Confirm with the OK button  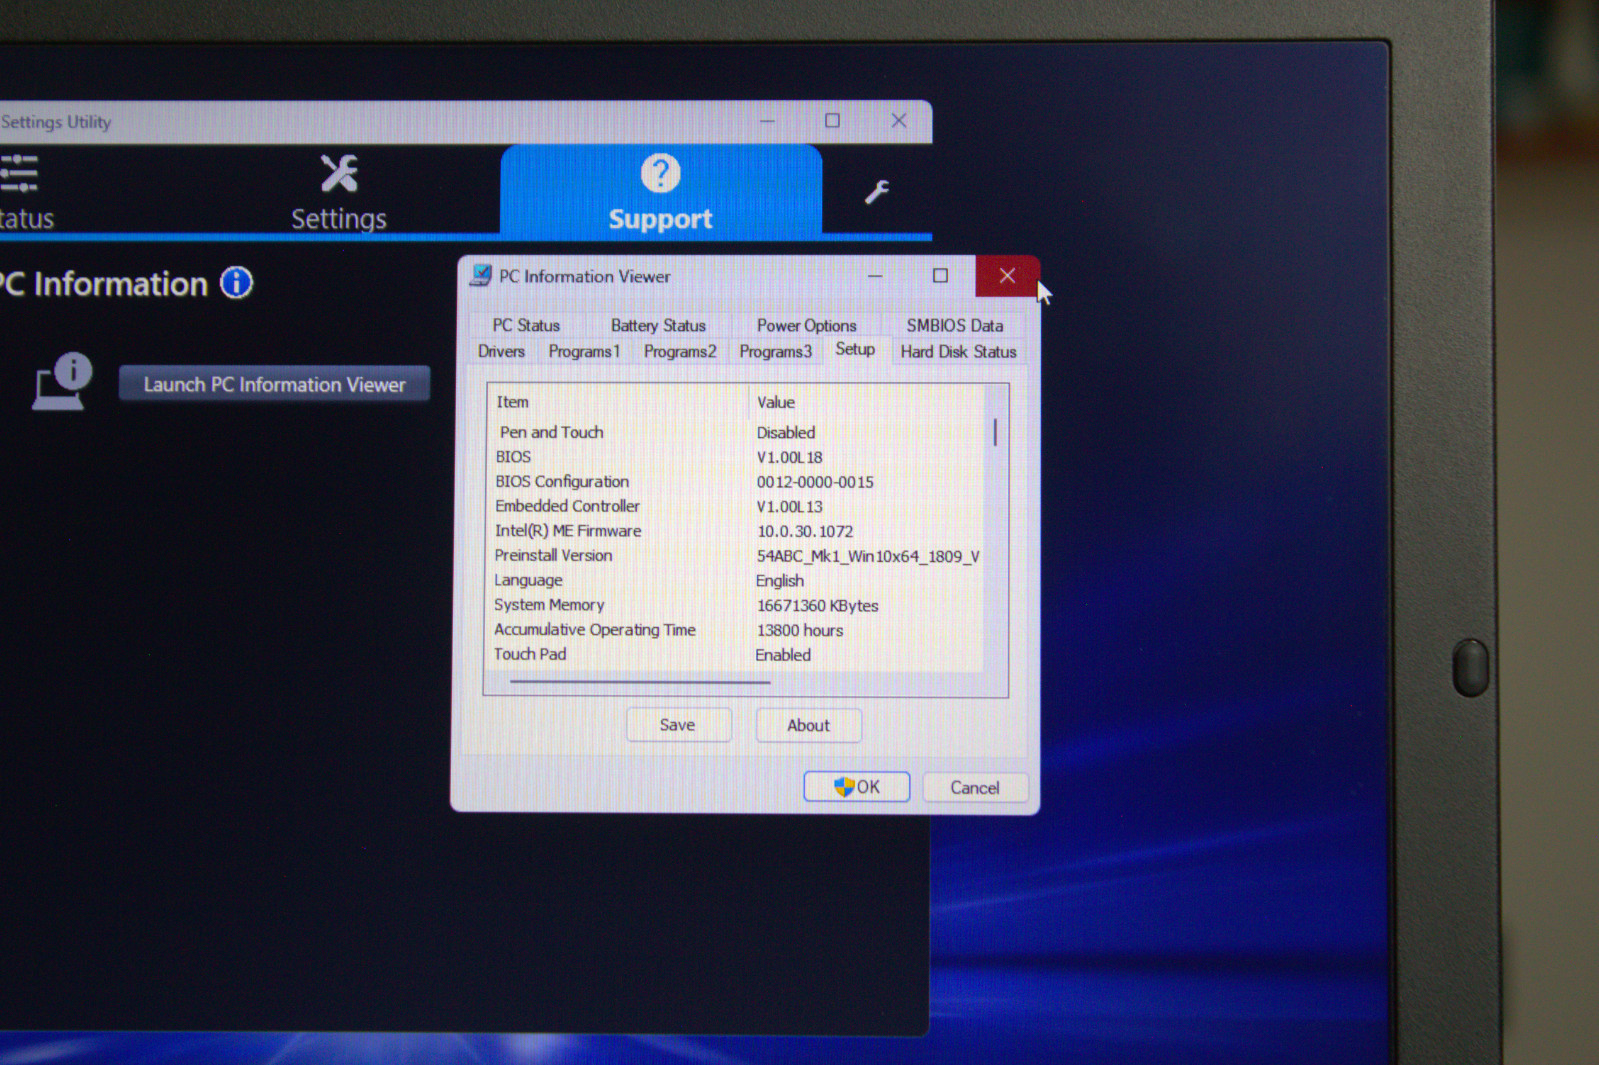[x=857, y=787]
